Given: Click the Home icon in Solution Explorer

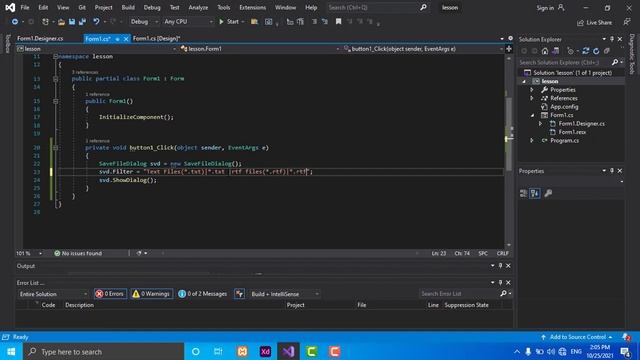Looking at the screenshot, I should pos(545,51).
